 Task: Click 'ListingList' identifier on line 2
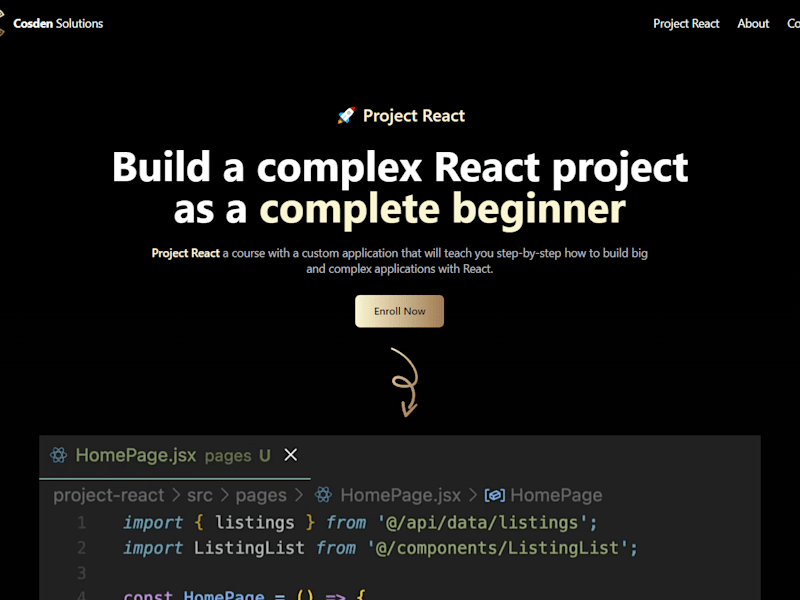pyautogui.click(x=249, y=548)
